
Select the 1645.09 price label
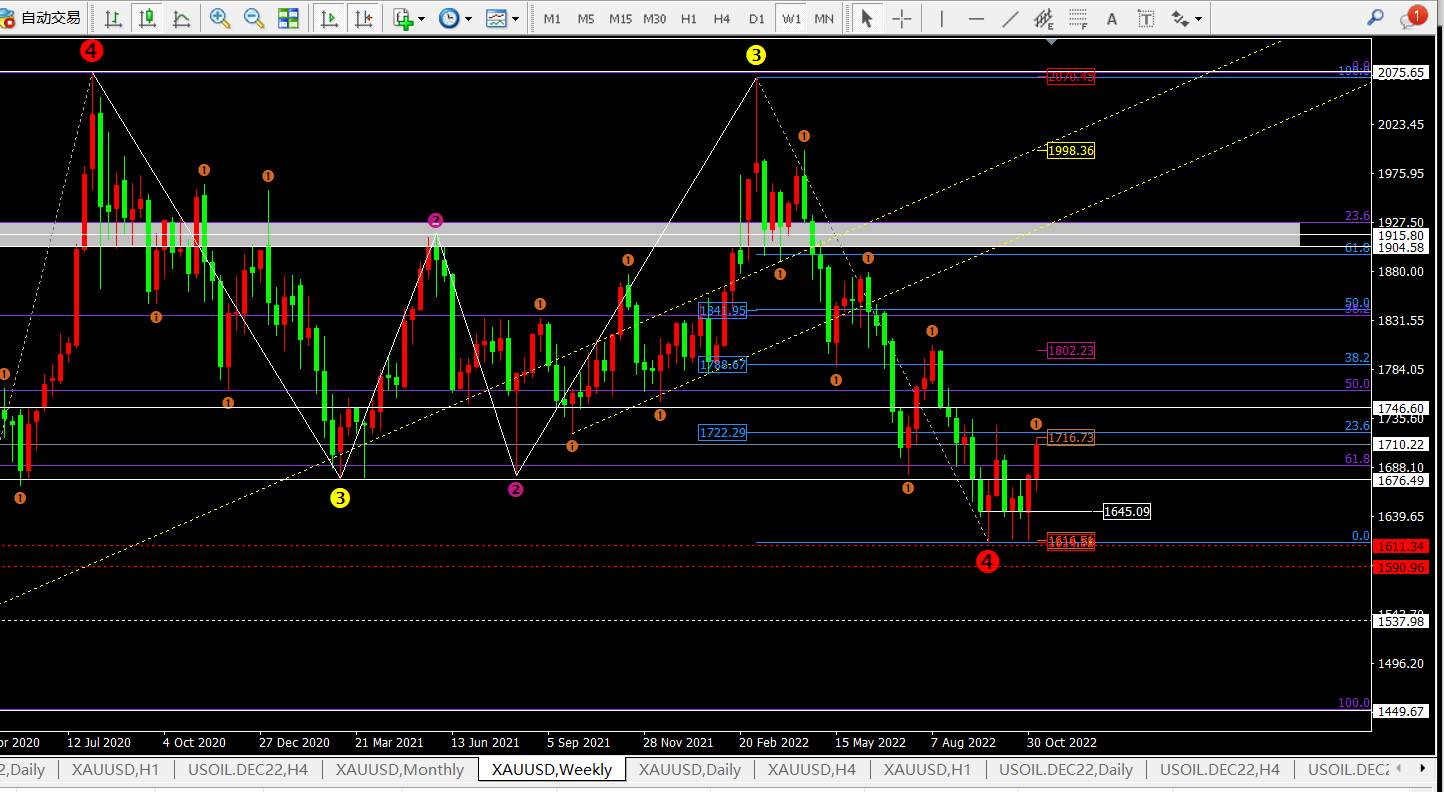point(1126,512)
